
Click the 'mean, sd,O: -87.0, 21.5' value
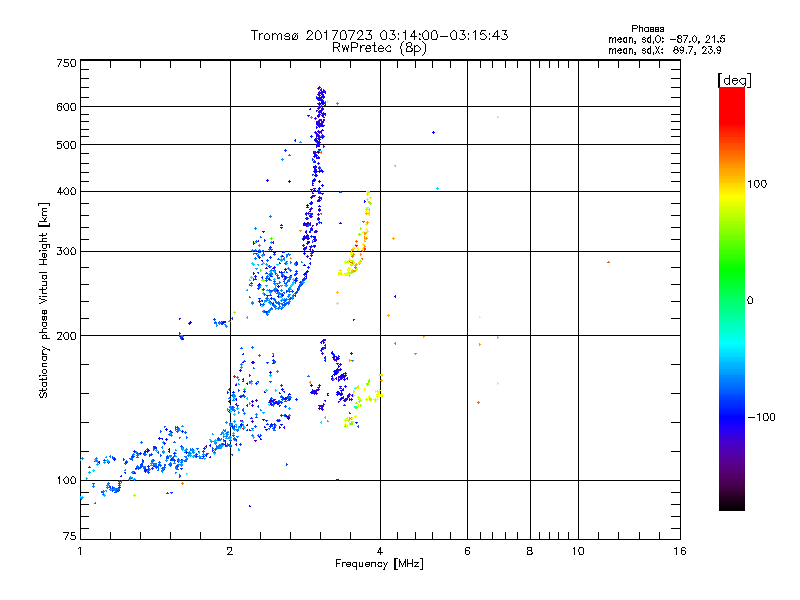[x=667, y=39]
